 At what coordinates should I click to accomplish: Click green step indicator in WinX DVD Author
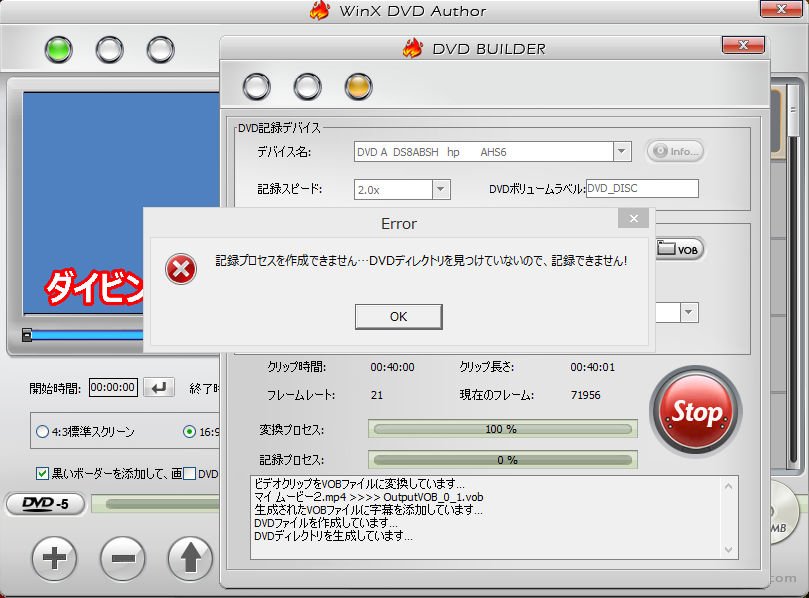tap(58, 50)
